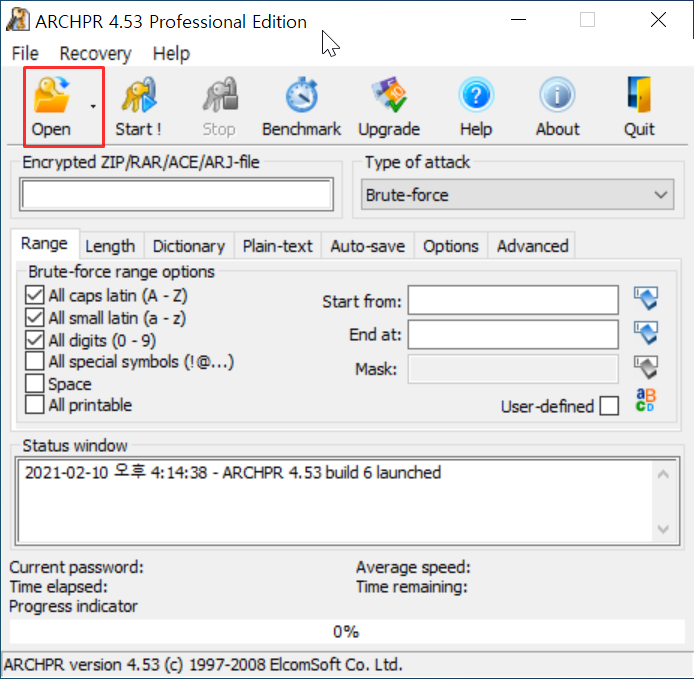Viewport: 694px width, 679px height.
Task: Click the greyed-out Stop toolbar icon
Action: [x=220, y=107]
